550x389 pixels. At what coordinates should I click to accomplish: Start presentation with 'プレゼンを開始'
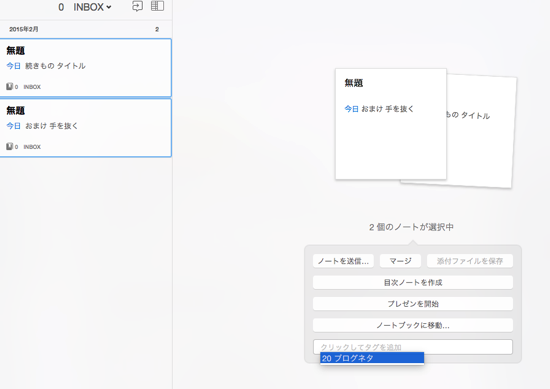[413, 304]
